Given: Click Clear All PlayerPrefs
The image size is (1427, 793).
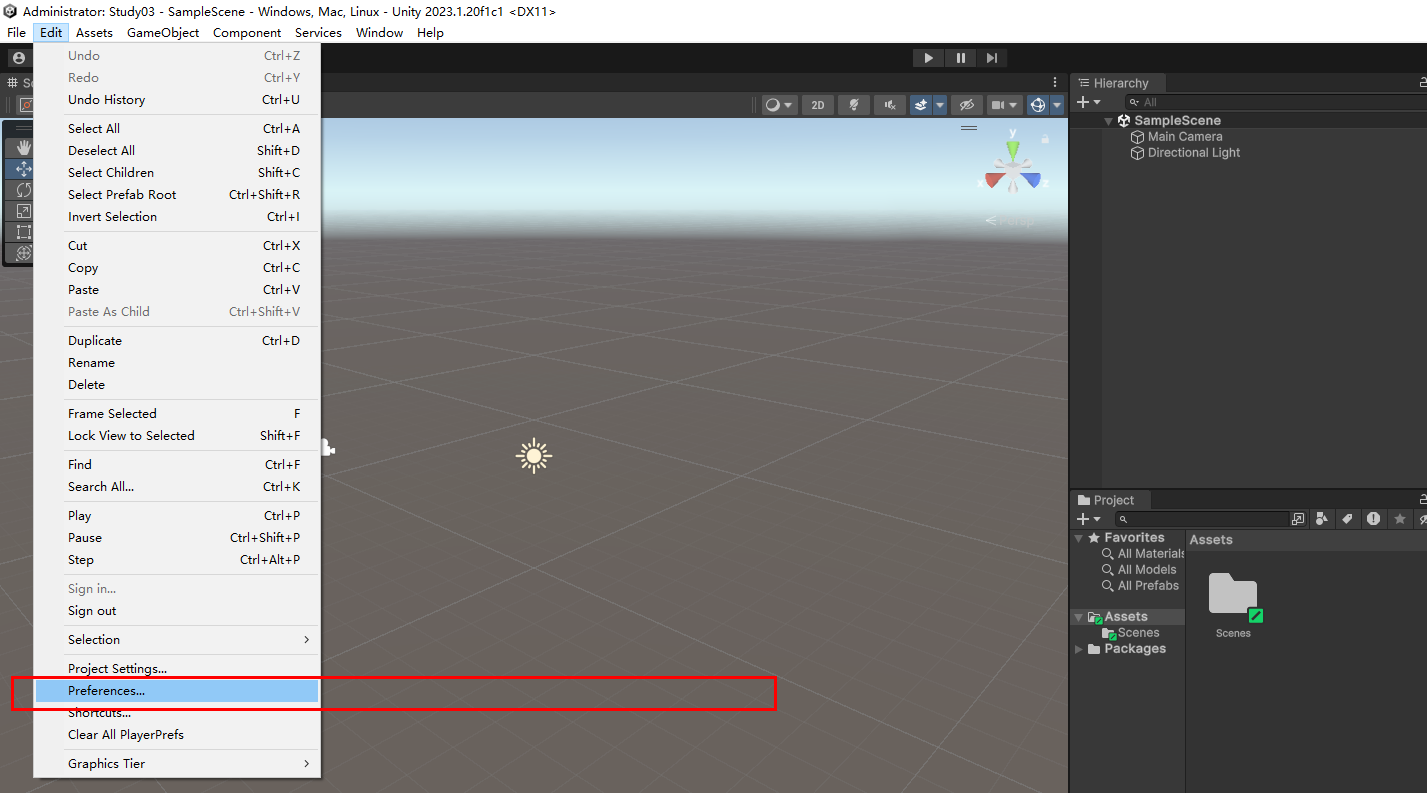Looking at the screenshot, I should (x=126, y=734).
